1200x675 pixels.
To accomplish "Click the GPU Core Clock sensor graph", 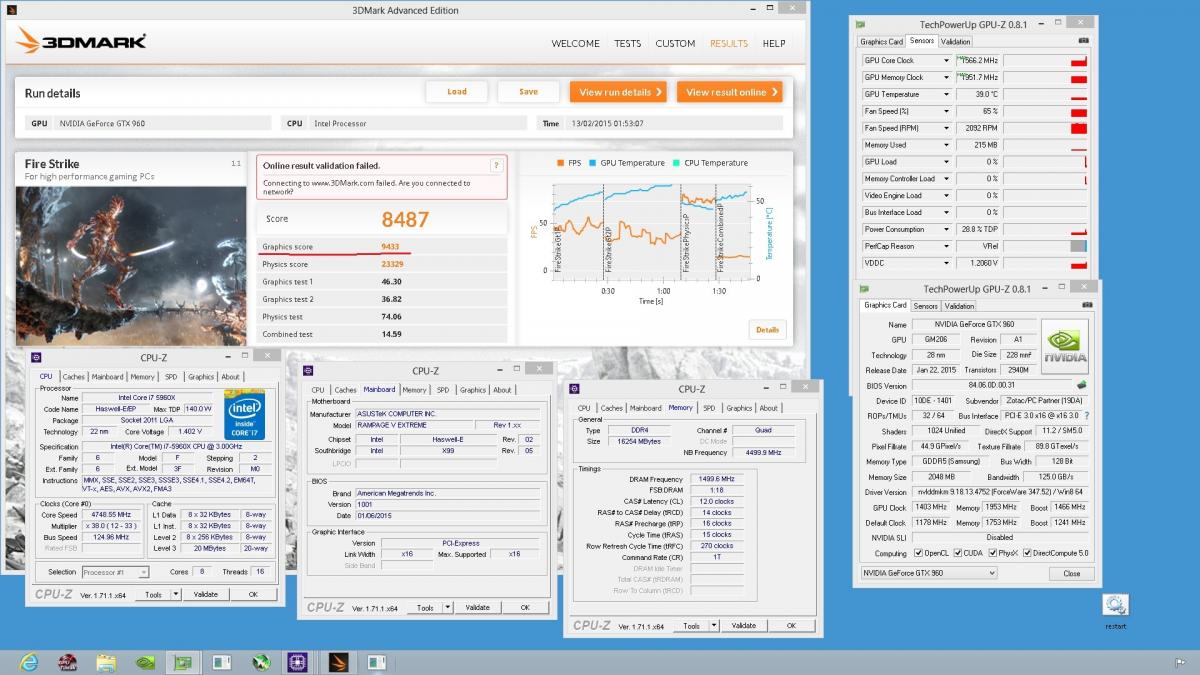I will (x=1045, y=60).
